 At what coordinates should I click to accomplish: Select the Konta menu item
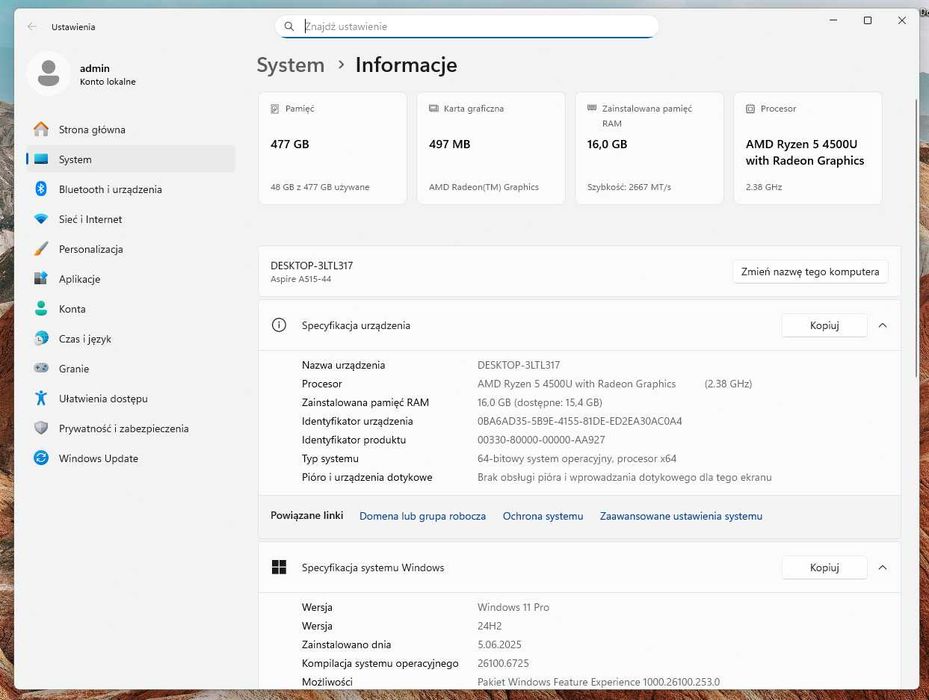click(x=72, y=309)
